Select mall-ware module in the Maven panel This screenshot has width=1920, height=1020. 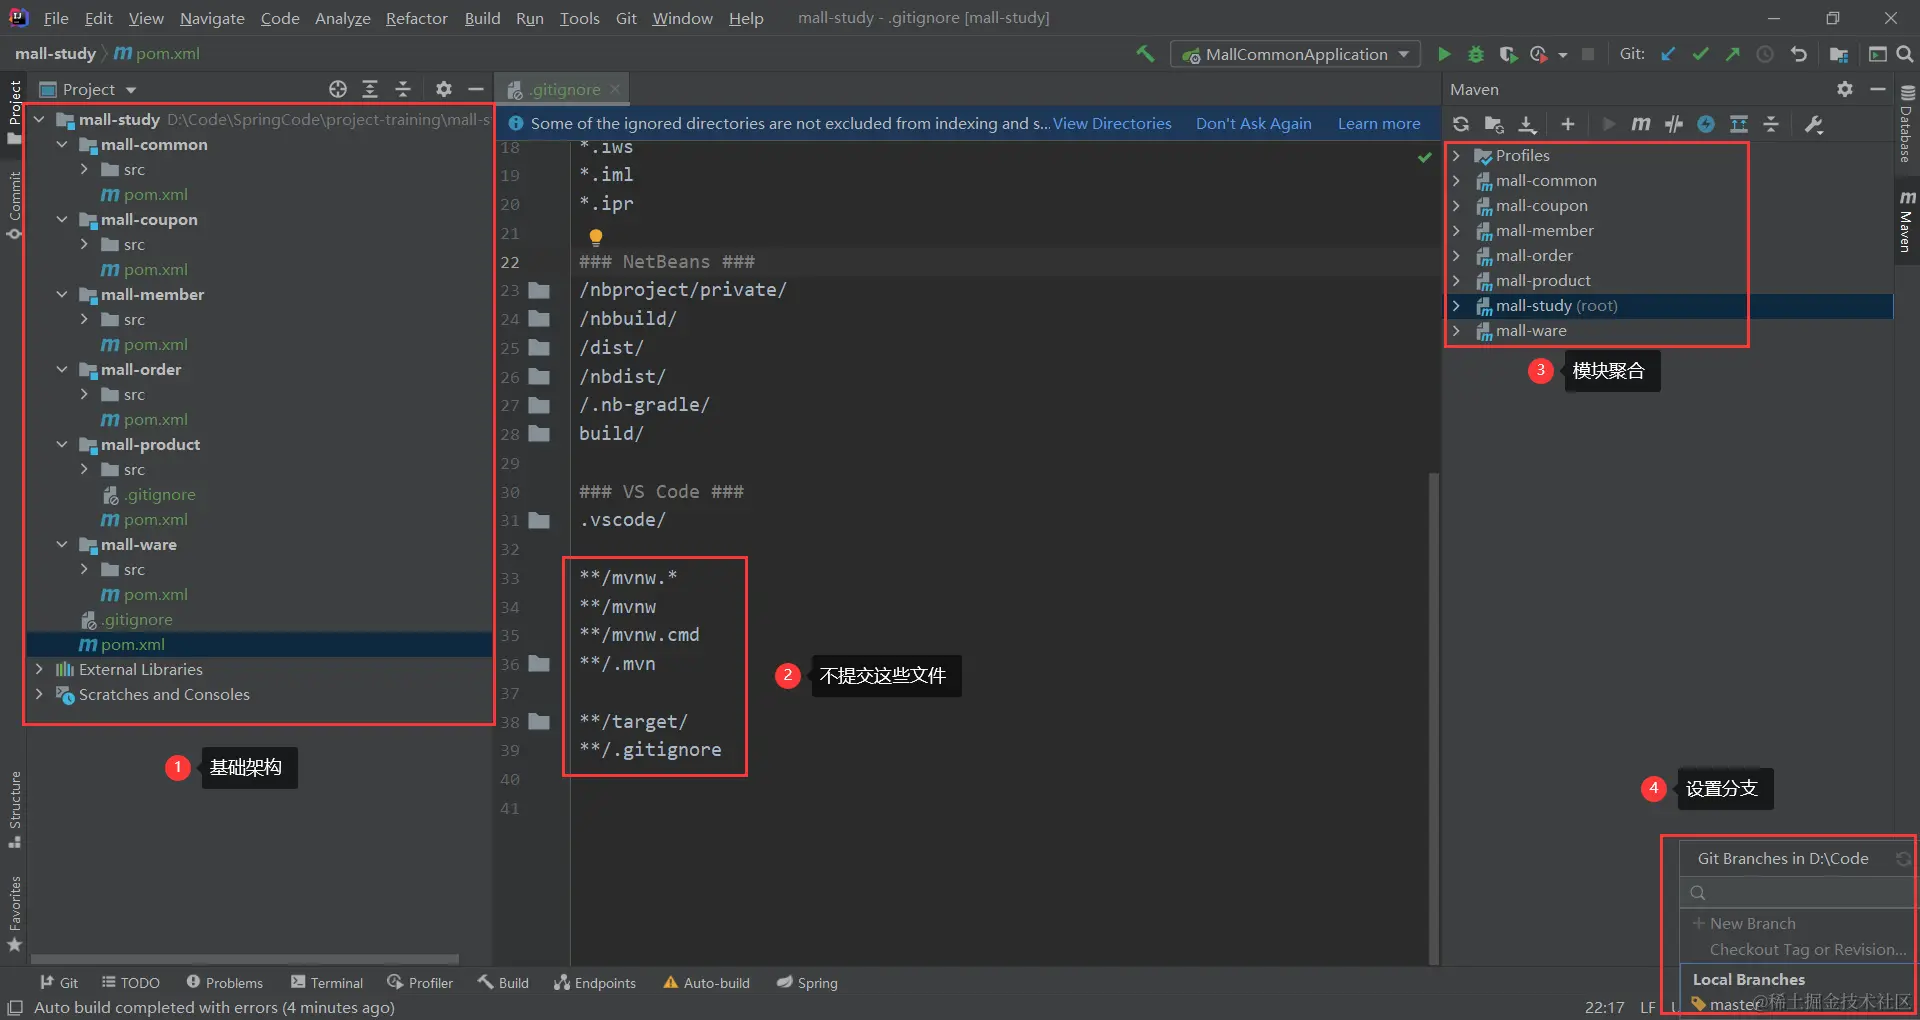click(1530, 330)
